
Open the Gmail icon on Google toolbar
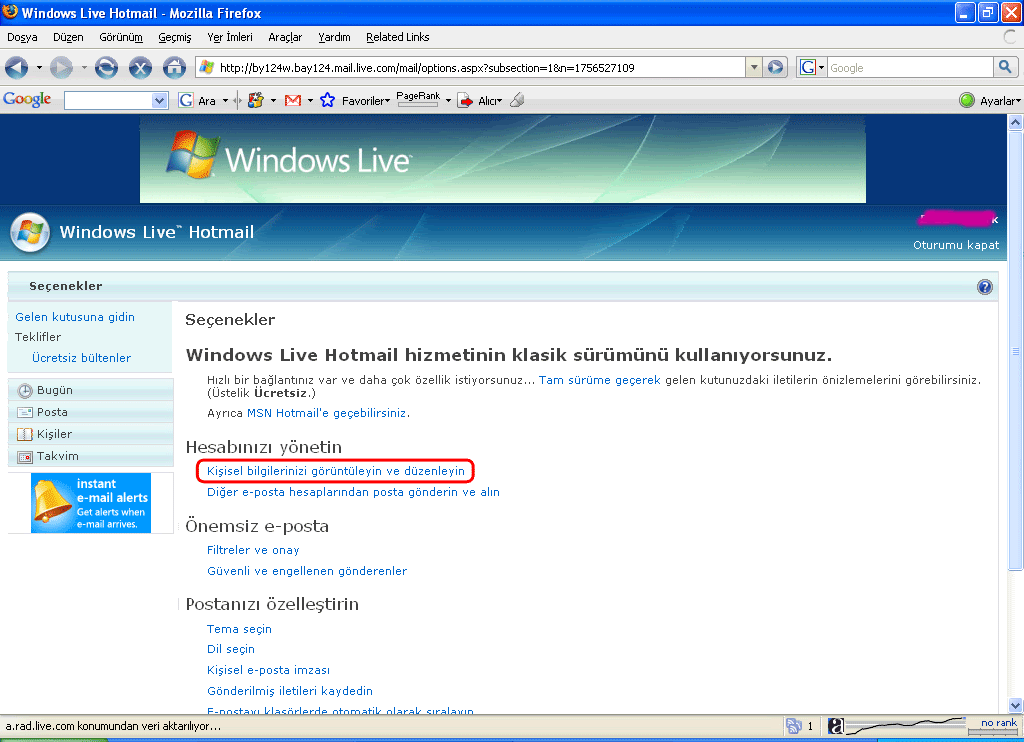[293, 101]
